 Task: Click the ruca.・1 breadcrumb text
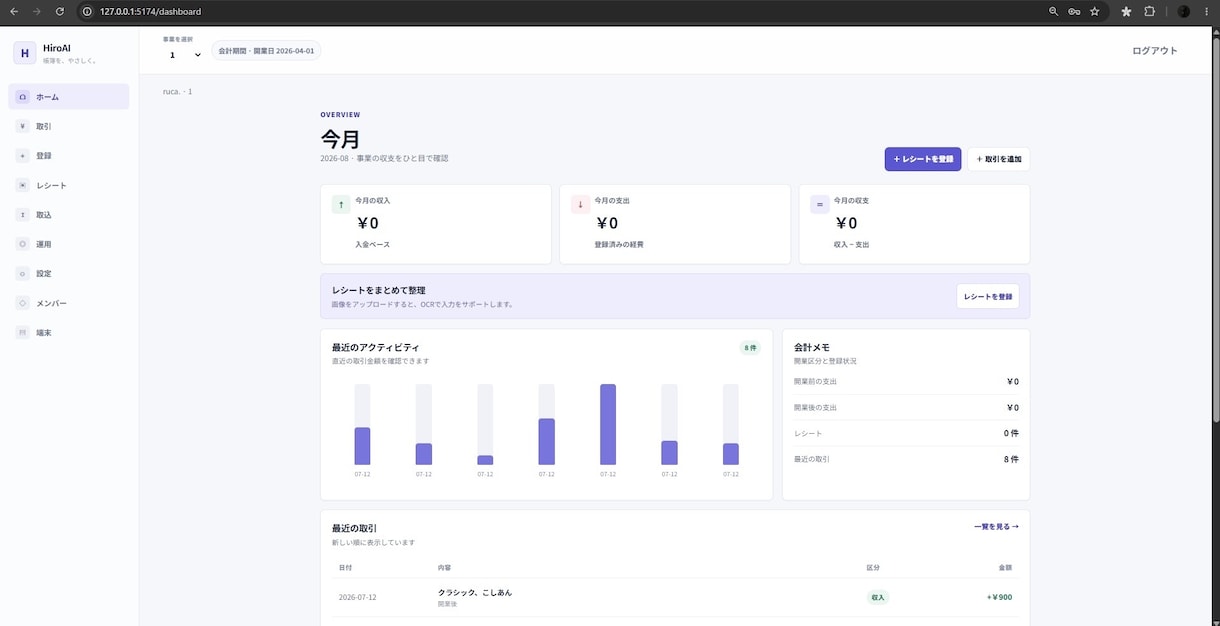178,91
